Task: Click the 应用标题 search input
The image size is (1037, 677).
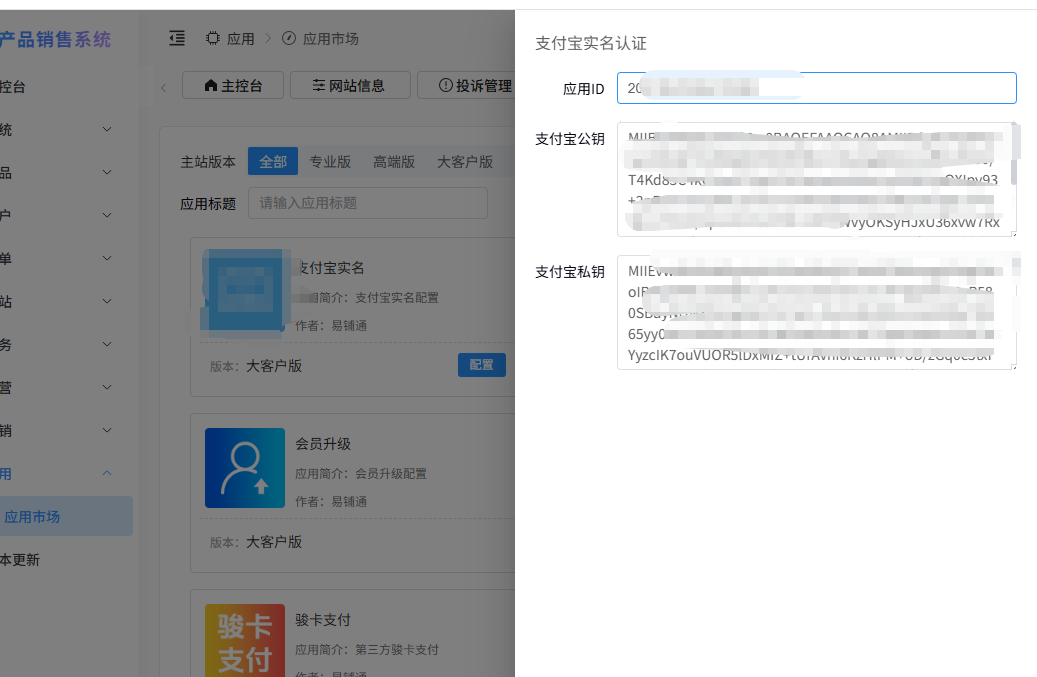Action: pyautogui.click(x=367, y=203)
